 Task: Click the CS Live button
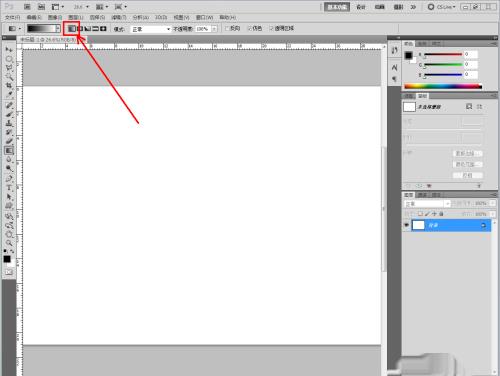click(x=442, y=7)
